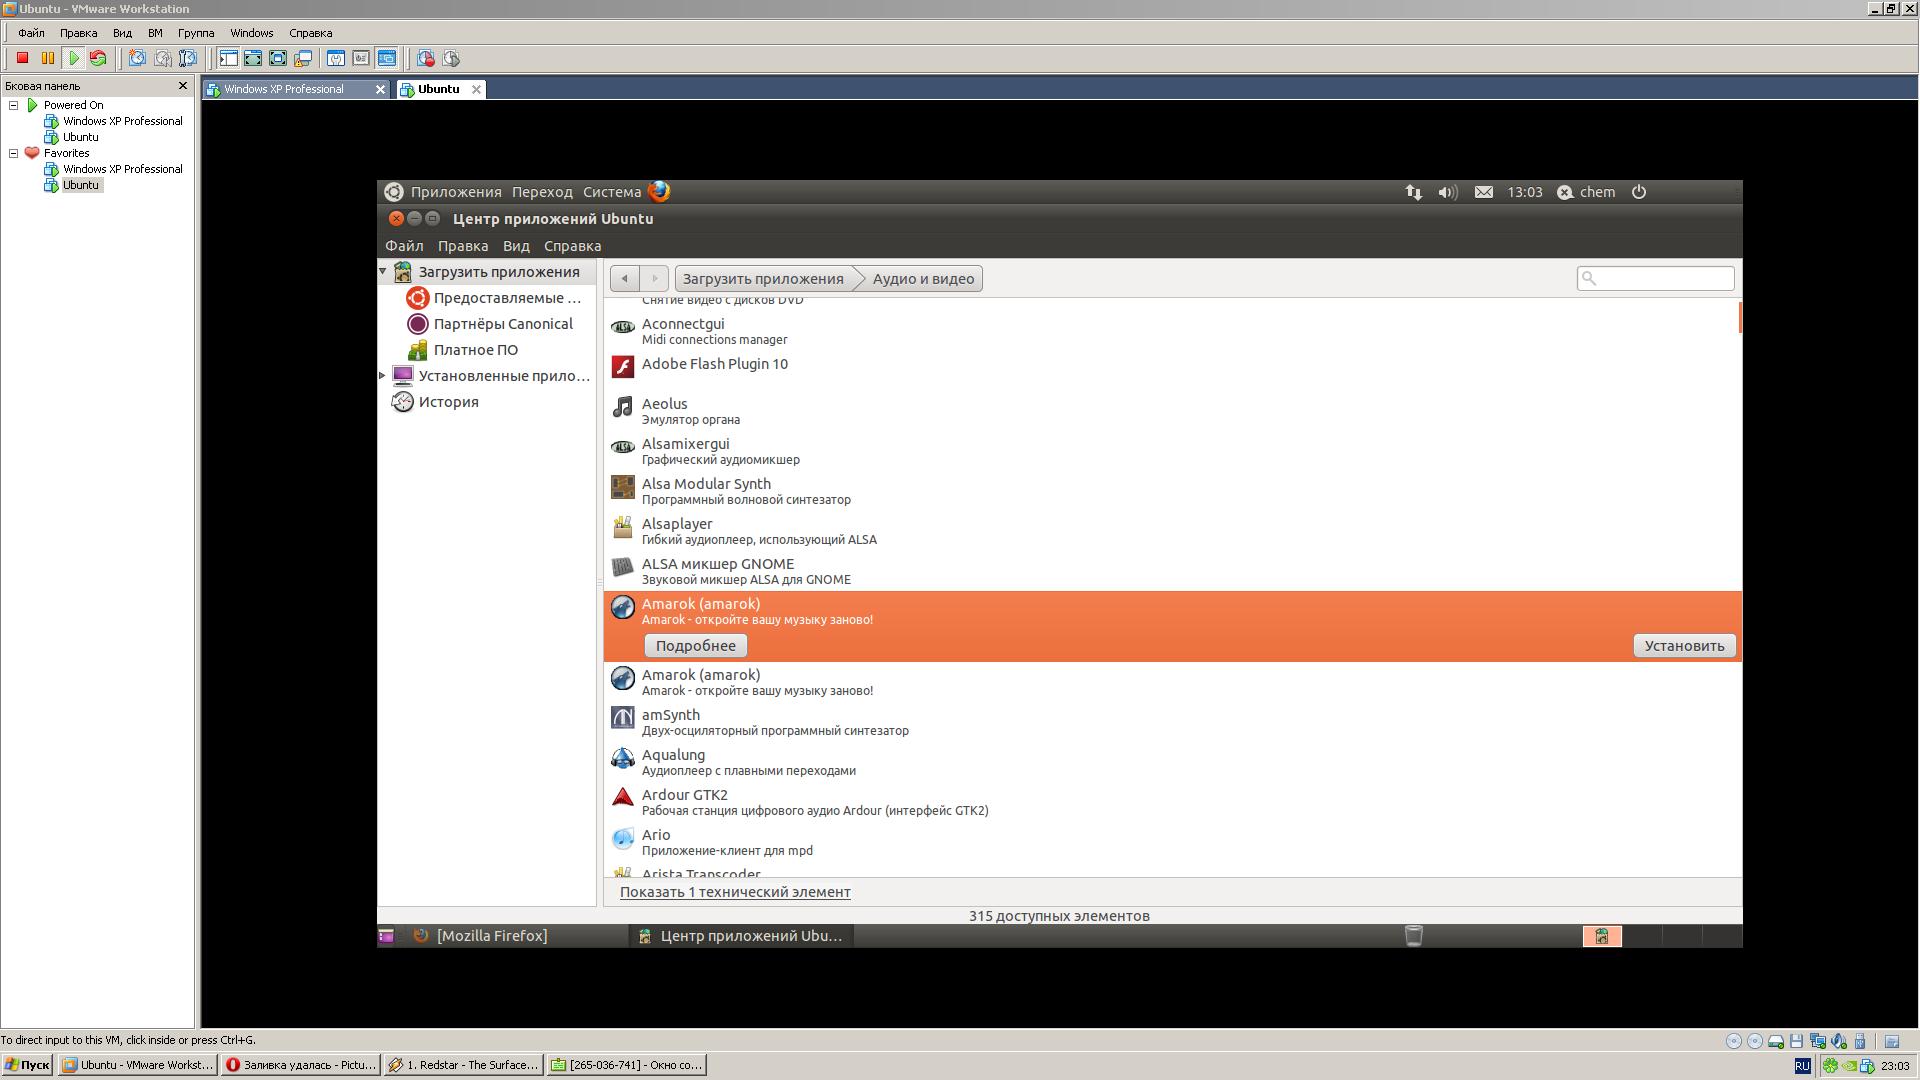Click the VMware USB device status icon
The image size is (1920, 1080).
tap(1860, 1041)
